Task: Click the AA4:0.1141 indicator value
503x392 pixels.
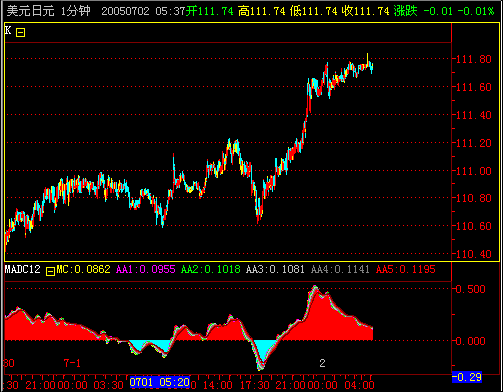Action: (340, 269)
